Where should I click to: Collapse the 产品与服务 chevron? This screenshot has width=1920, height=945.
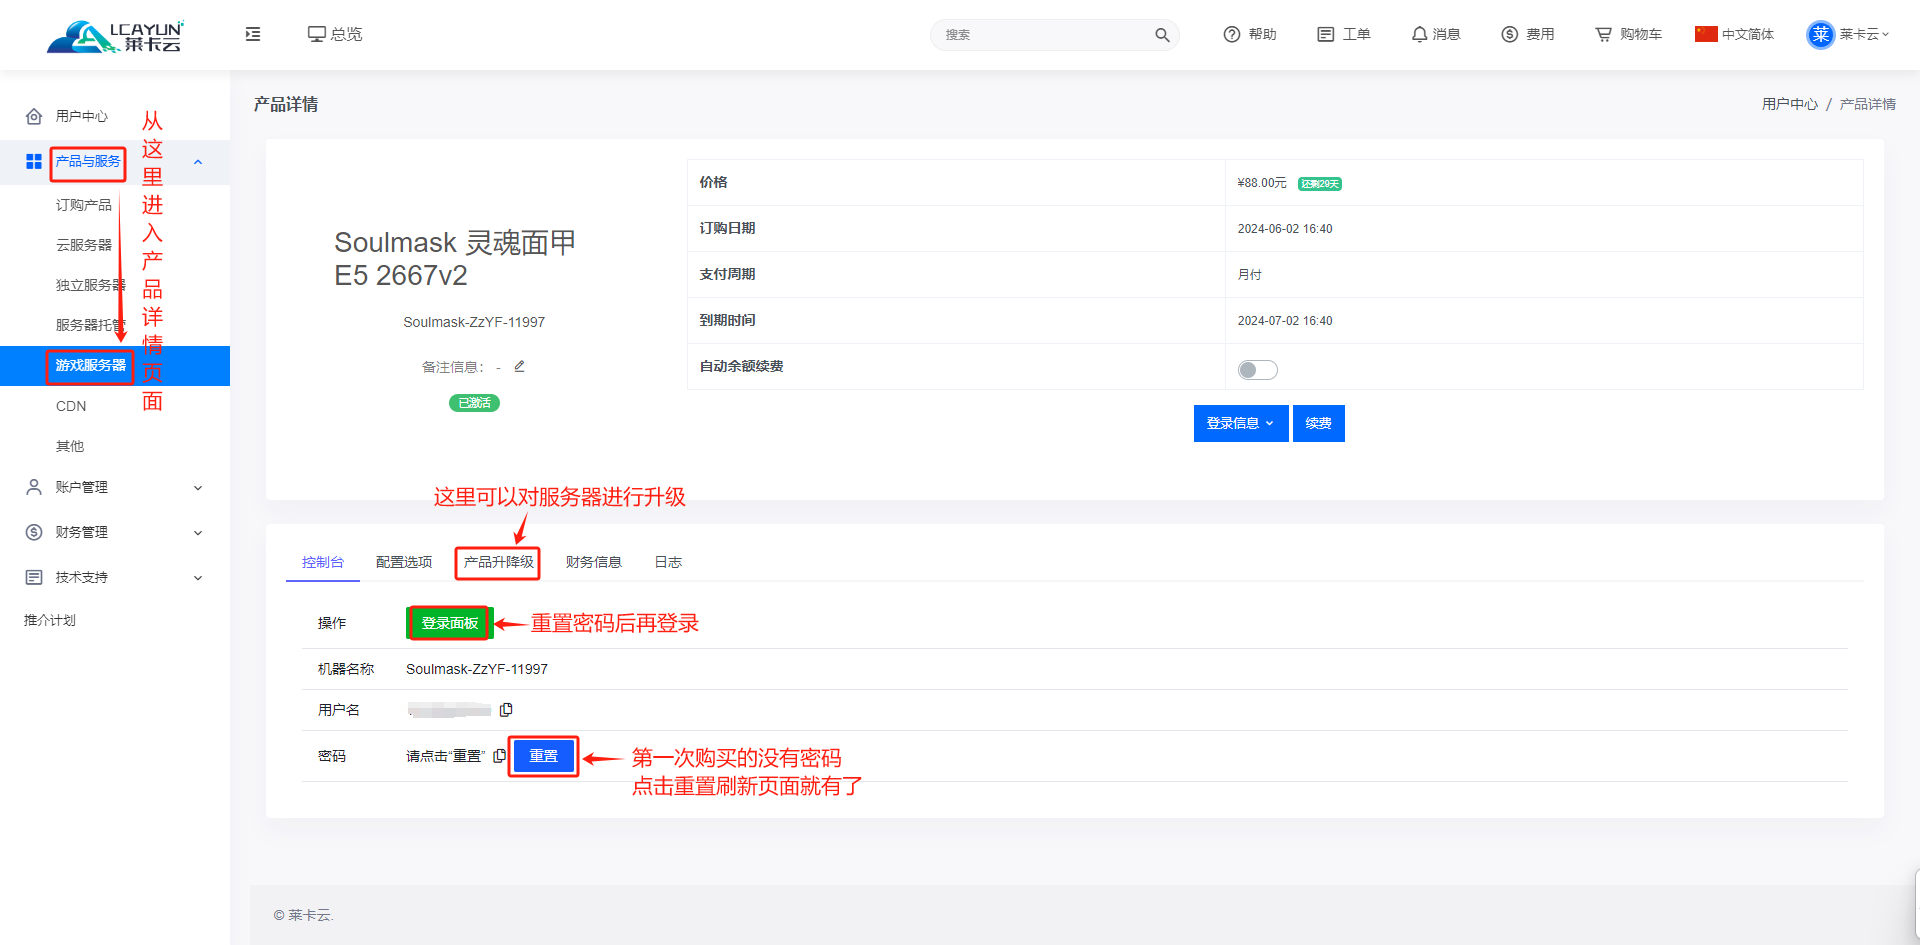point(198,162)
